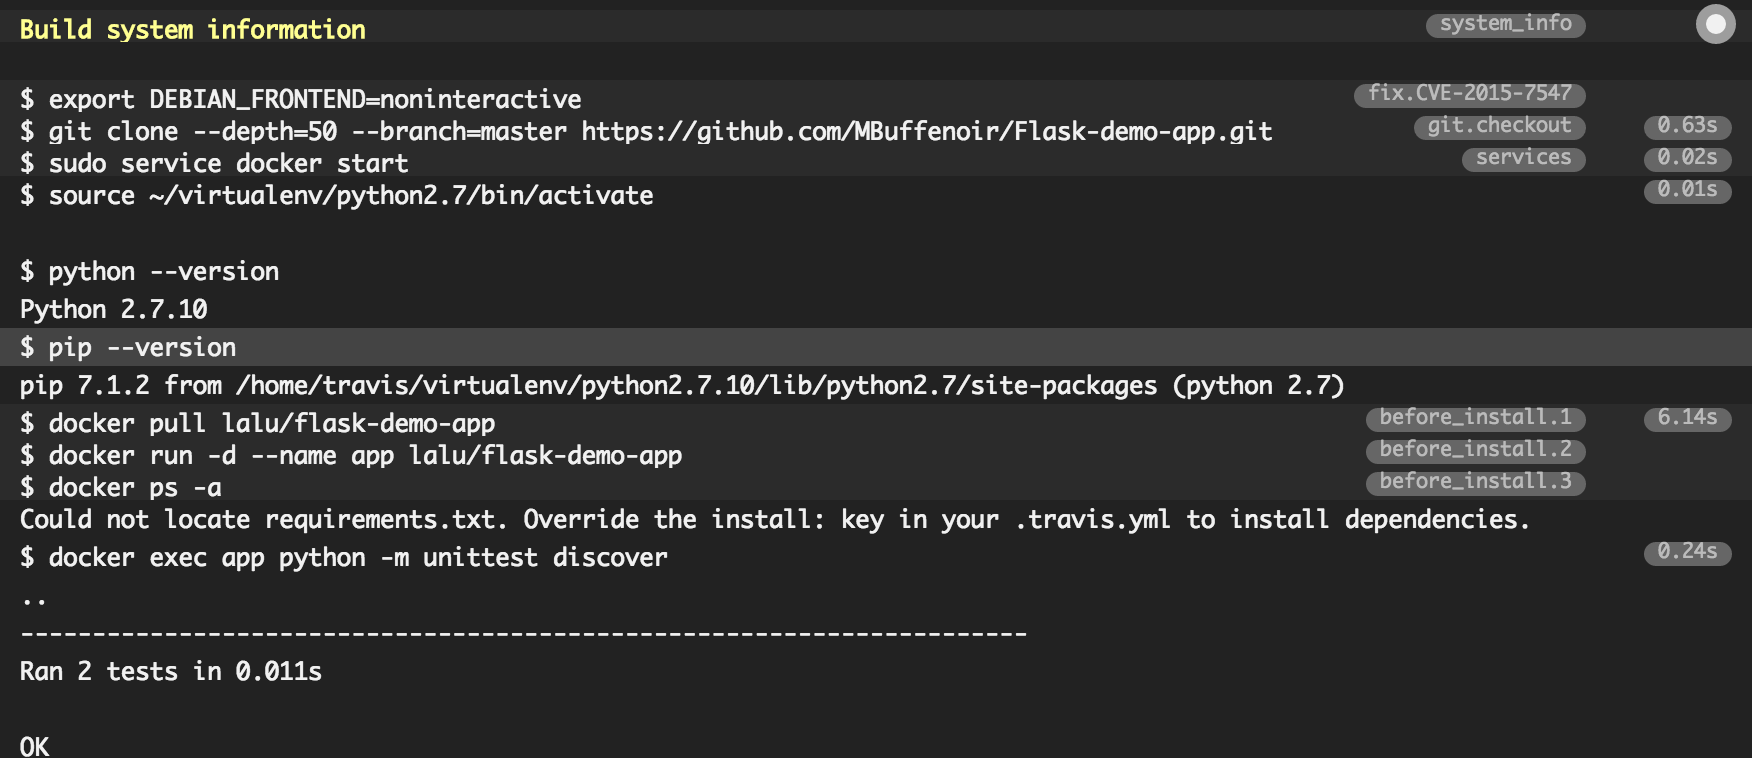
Task: Toggle the git.checkout fold tag
Action: (x=1499, y=126)
